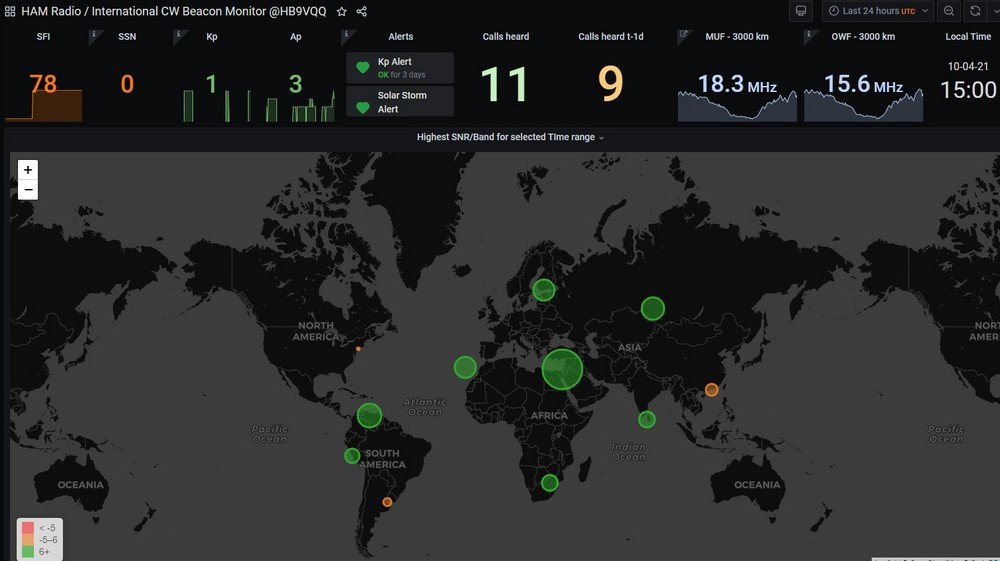
Task: Open the SSN panel info icon
Action: (94, 36)
